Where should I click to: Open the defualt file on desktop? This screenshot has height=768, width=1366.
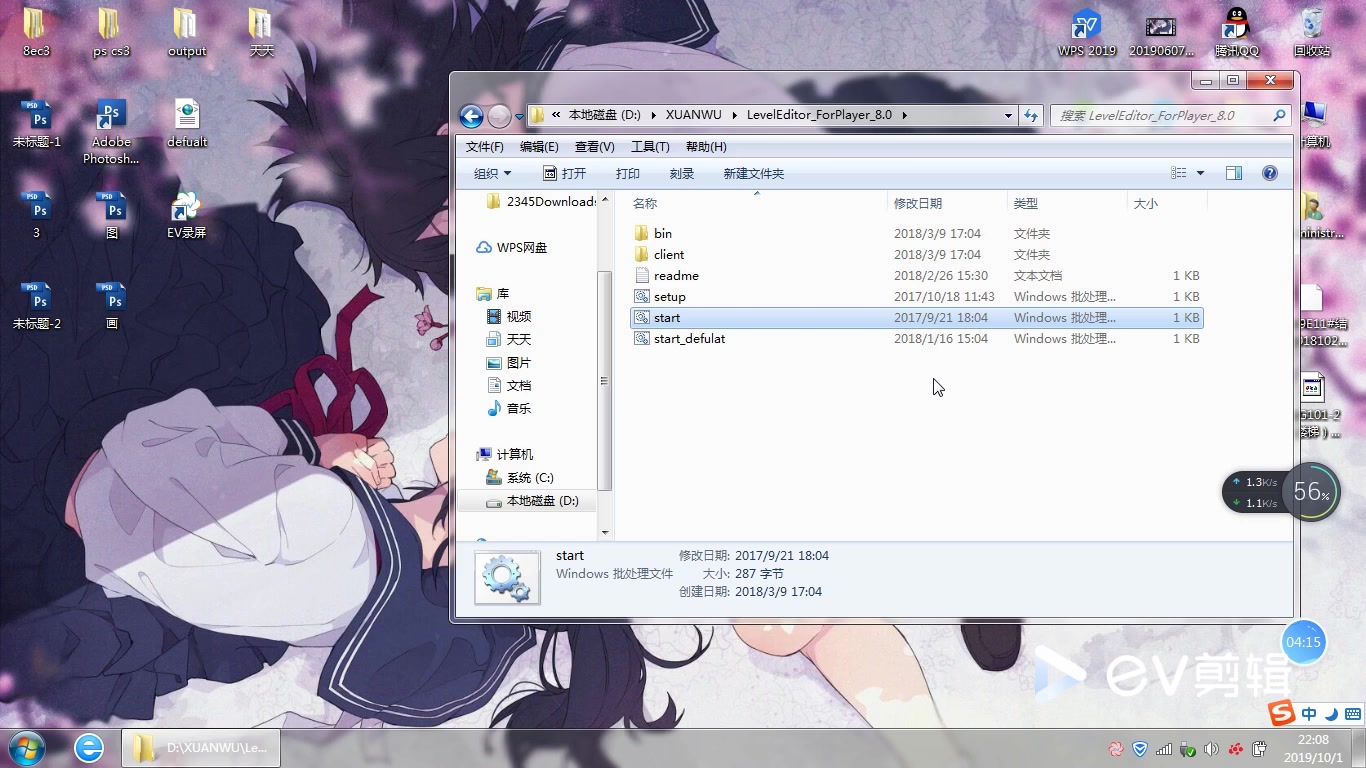[187, 124]
